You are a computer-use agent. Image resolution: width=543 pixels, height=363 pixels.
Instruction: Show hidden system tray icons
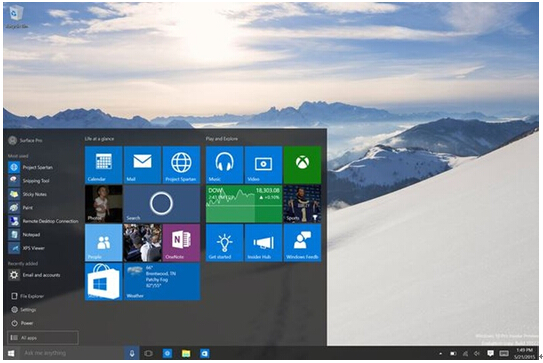pos(440,354)
